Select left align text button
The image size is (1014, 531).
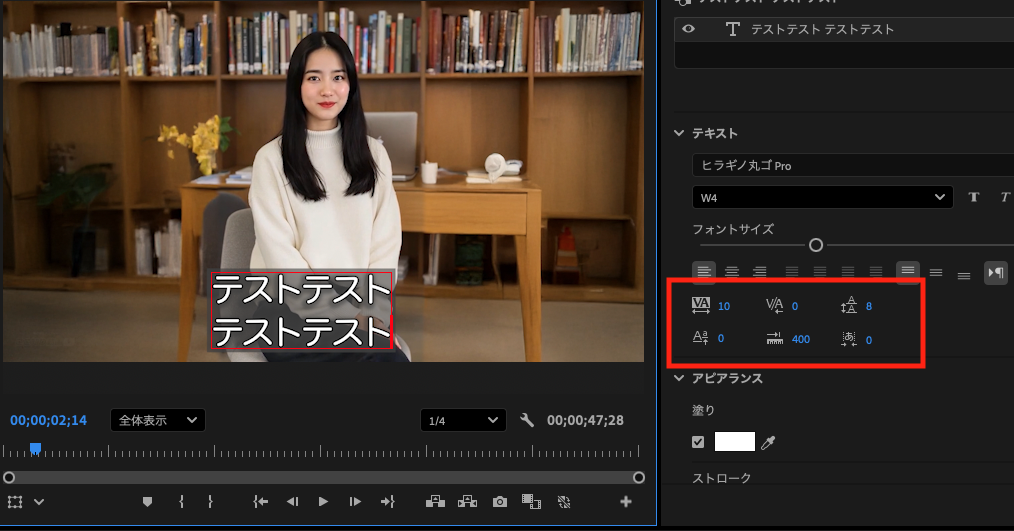(x=704, y=271)
